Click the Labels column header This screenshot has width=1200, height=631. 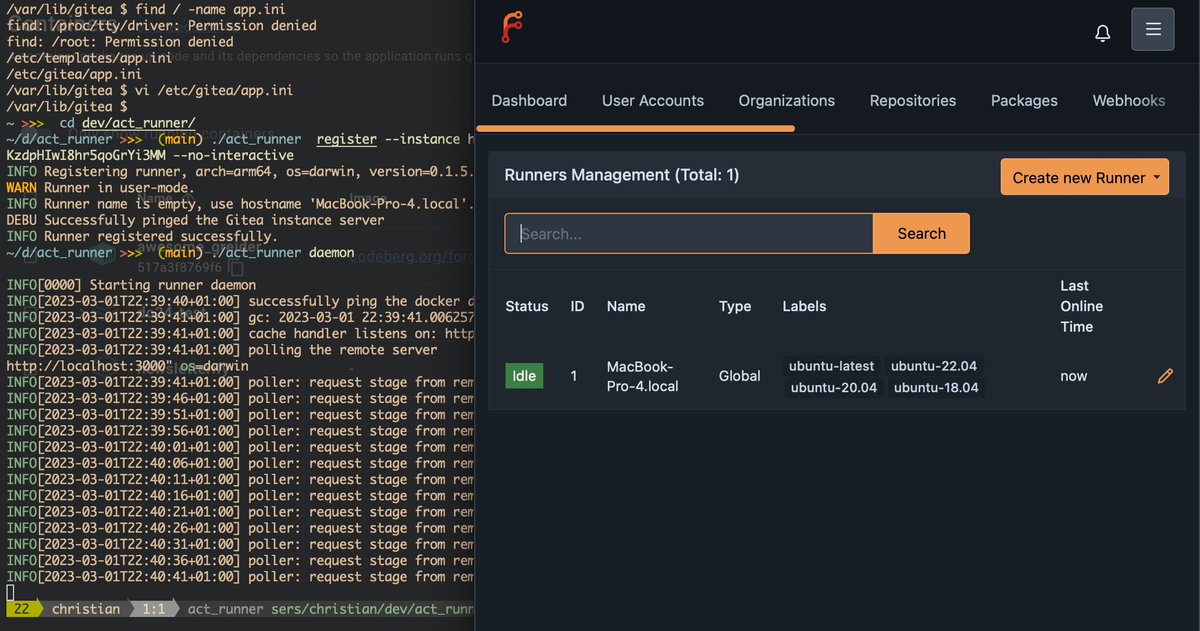coord(804,306)
